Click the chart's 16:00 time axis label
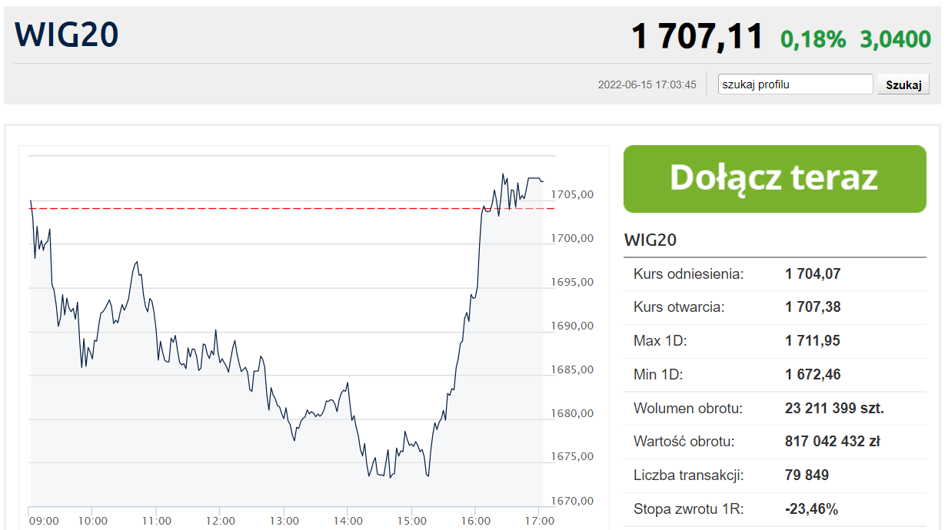Screen dimensions: 948x530 (x=476, y=521)
